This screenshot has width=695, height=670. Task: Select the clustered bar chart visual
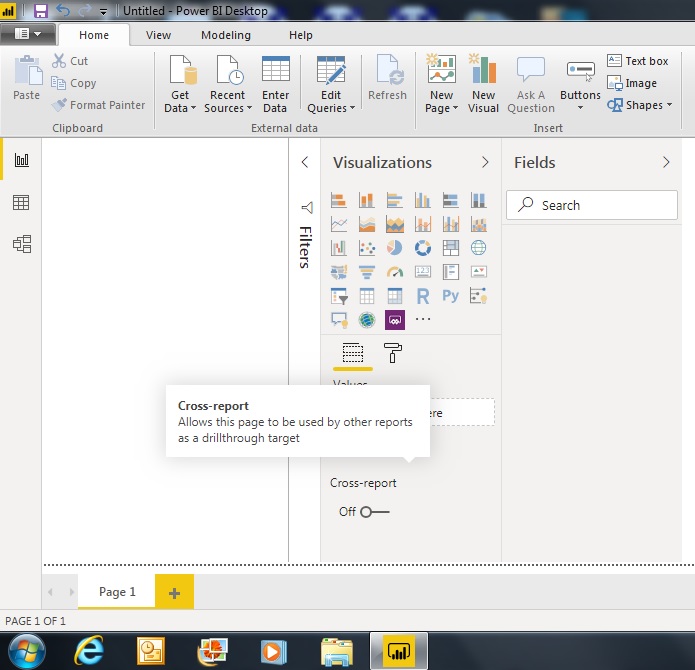pos(394,200)
